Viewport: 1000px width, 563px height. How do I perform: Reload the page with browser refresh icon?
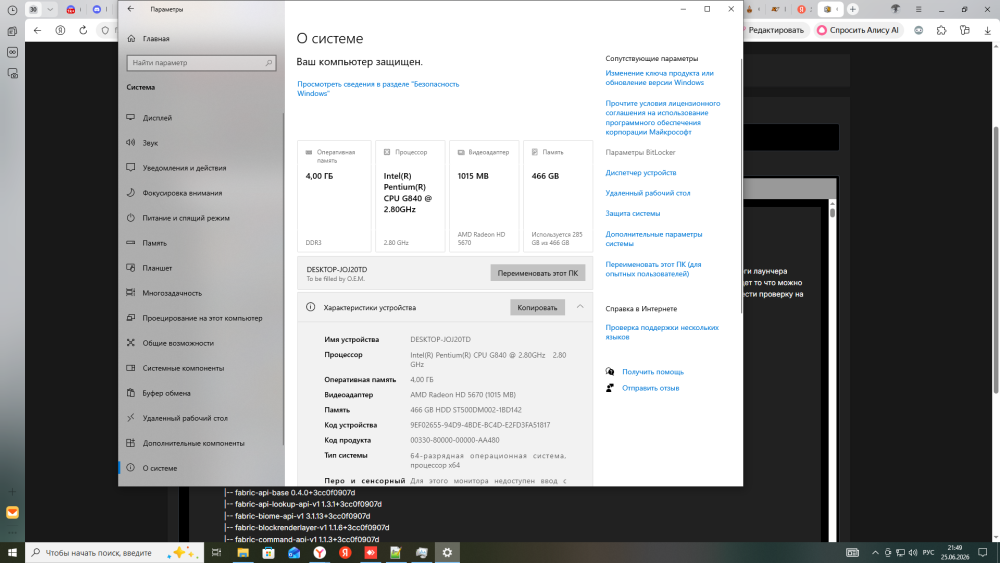83,30
